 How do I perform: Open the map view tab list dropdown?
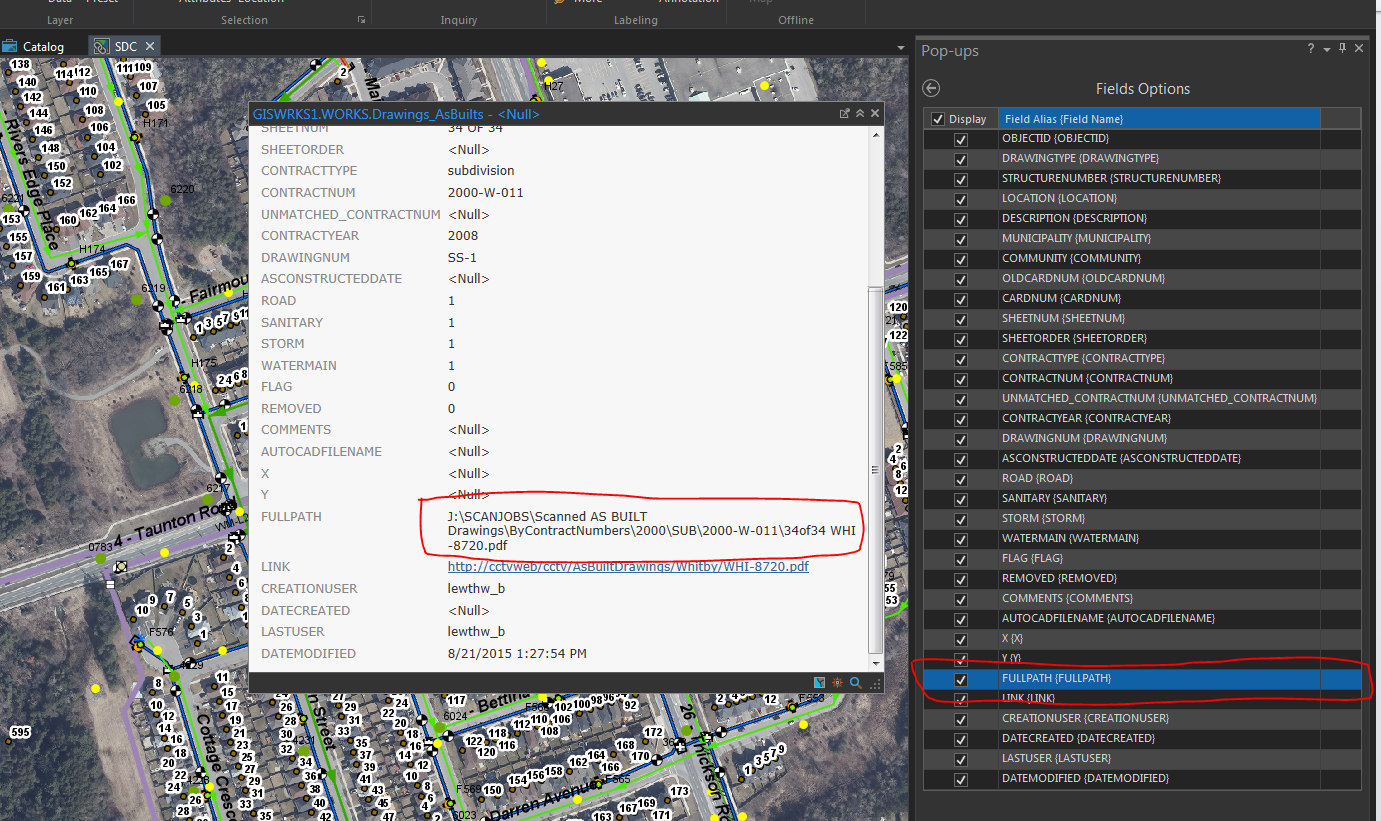click(900, 47)
